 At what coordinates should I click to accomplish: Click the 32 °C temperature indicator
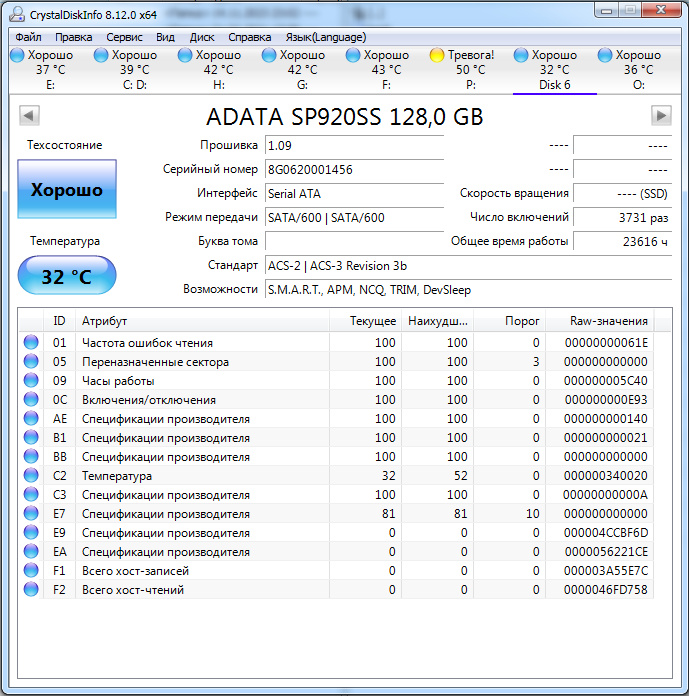[x=67, y=276]
